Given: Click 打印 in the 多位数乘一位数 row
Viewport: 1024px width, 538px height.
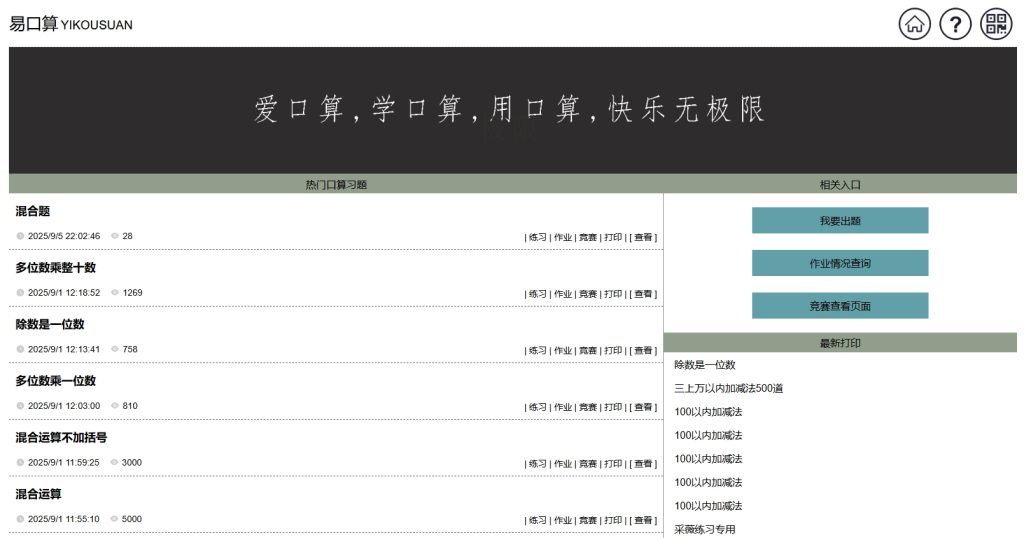Looking at the screenshot, I should tap(613, 407).
